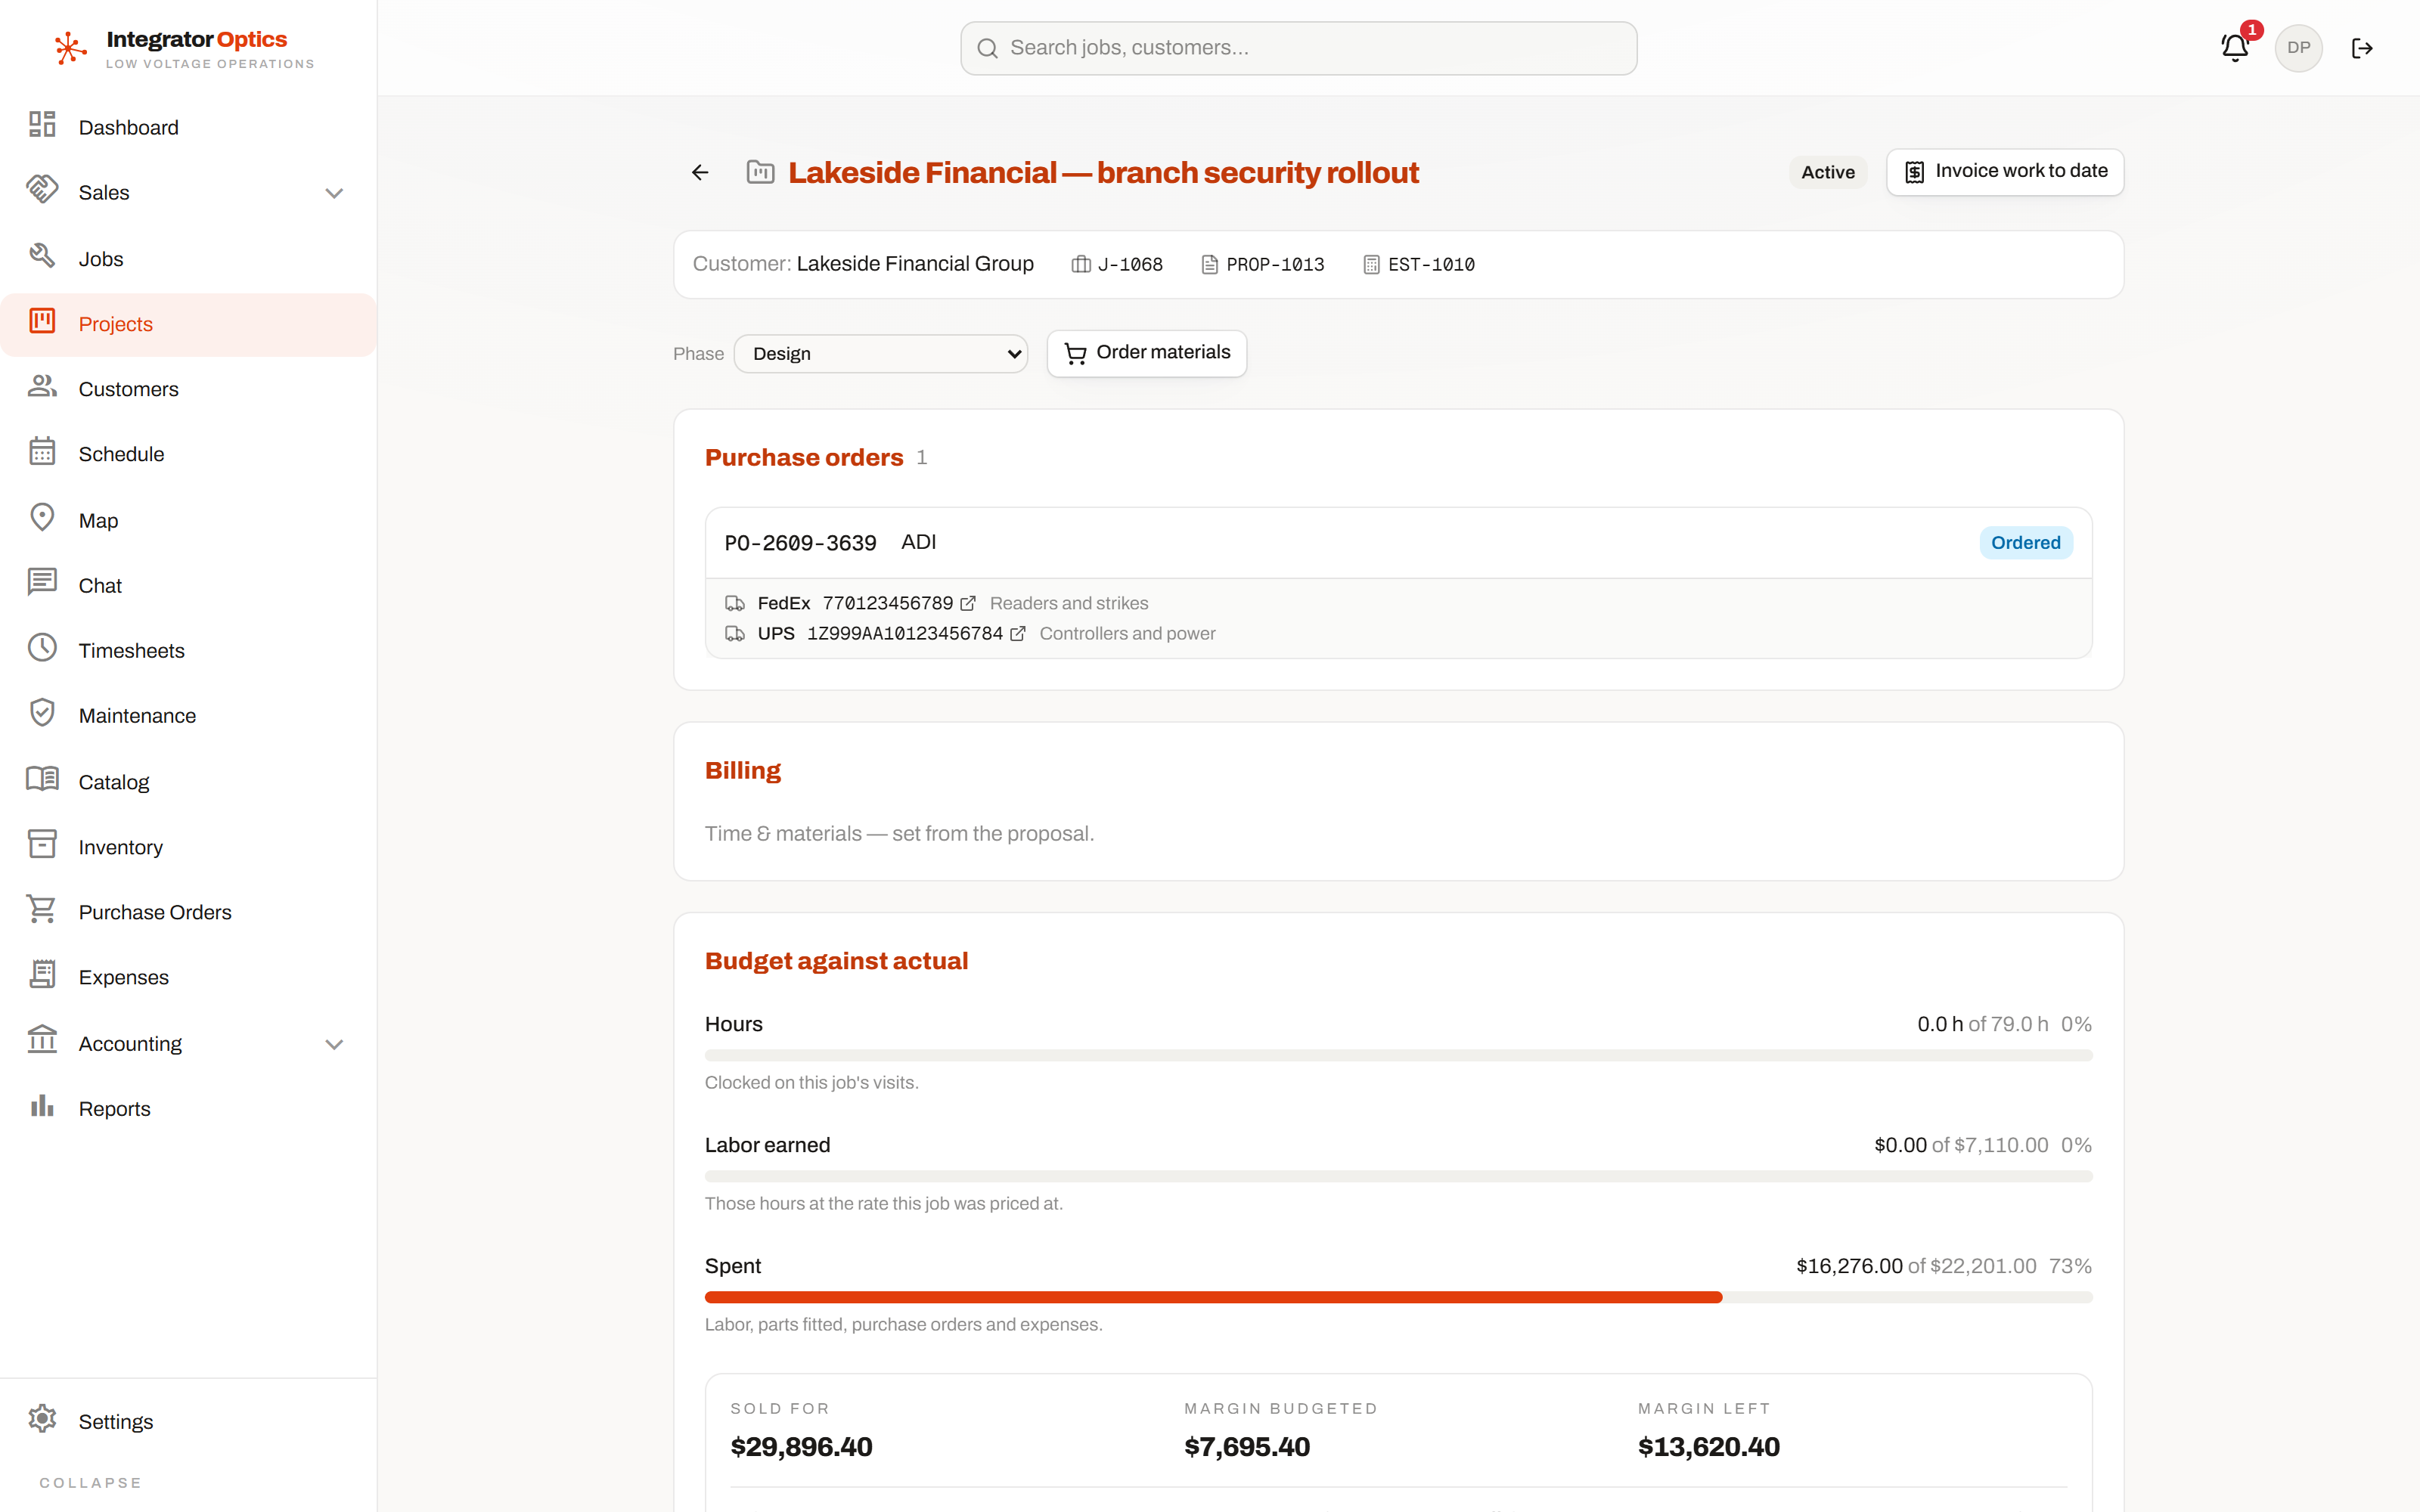Expand the Accounting submenu chevron
2420x1512 pixels.
334,1044
